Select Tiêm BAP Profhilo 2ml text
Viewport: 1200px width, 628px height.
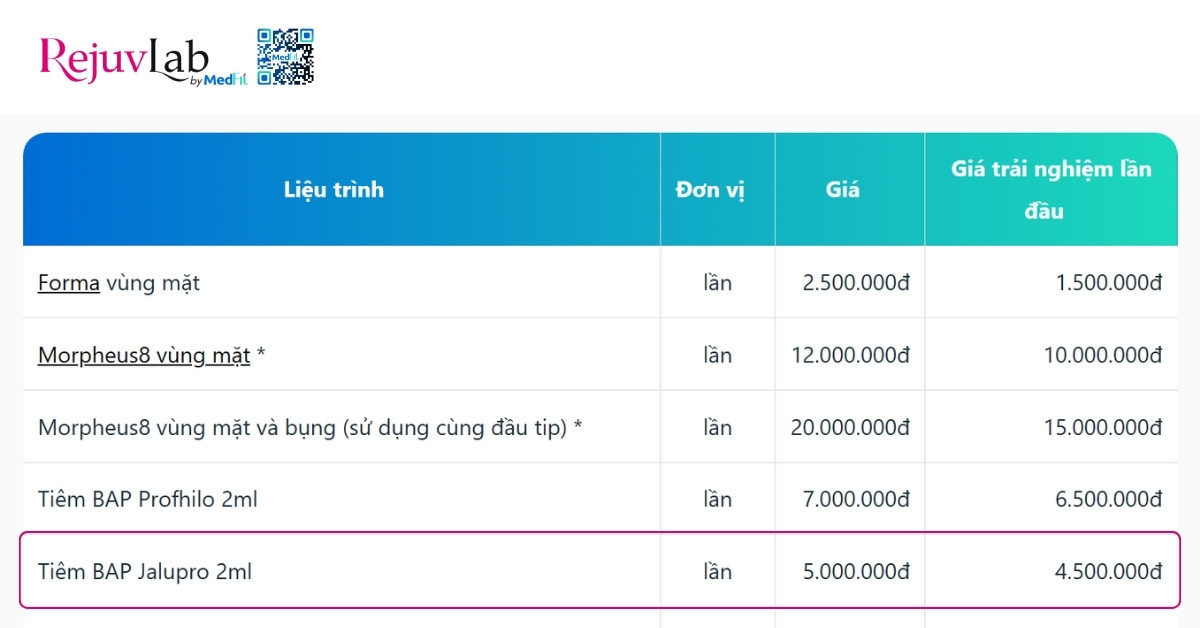148,499
